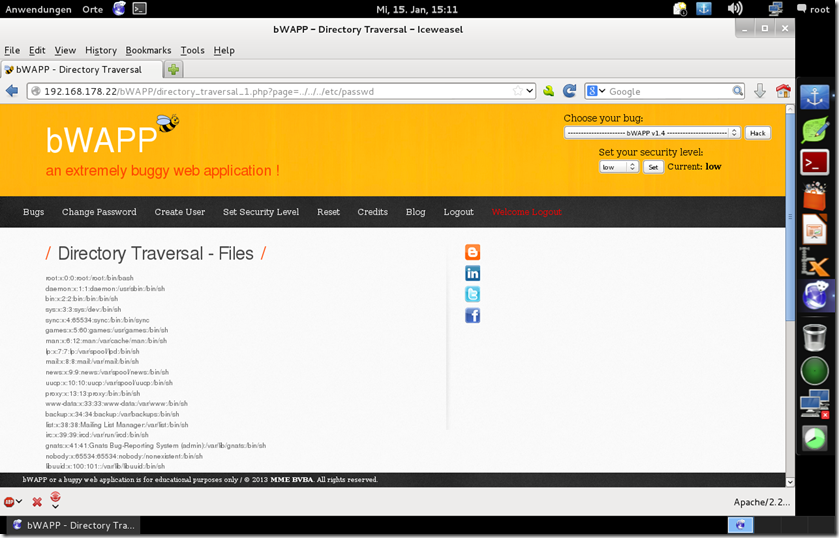The image size is (839, 538).
Task: Open Iceweasel globe icon in the dock
Action: click(815, 295)
